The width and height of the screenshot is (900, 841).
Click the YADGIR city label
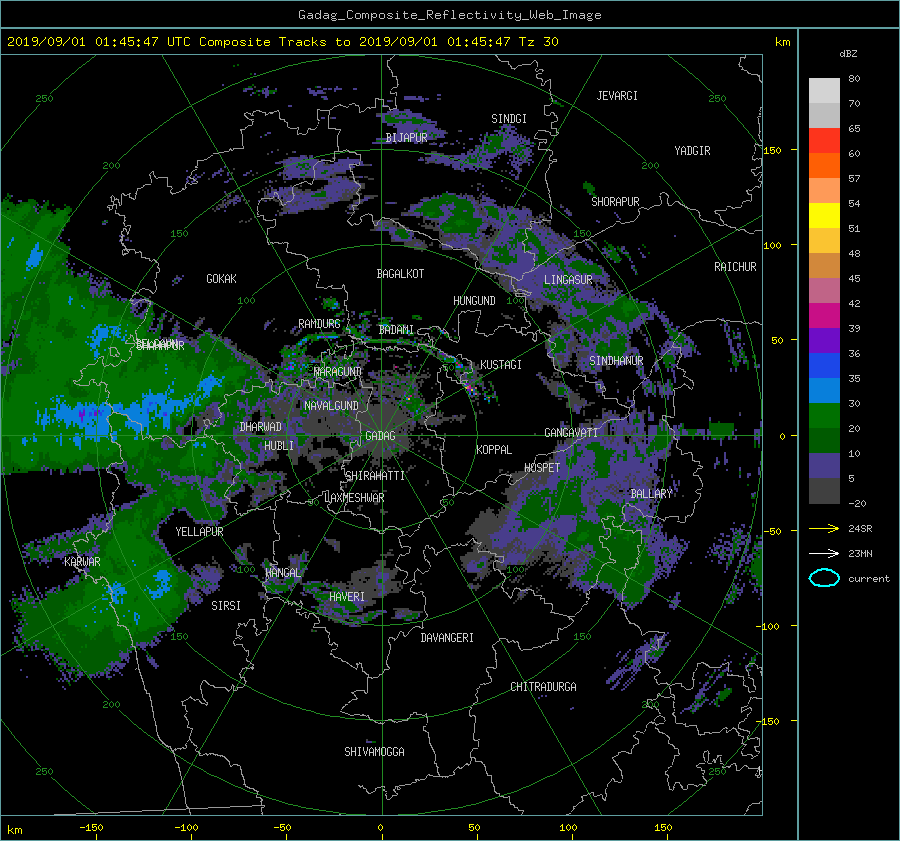coord(692,151)
